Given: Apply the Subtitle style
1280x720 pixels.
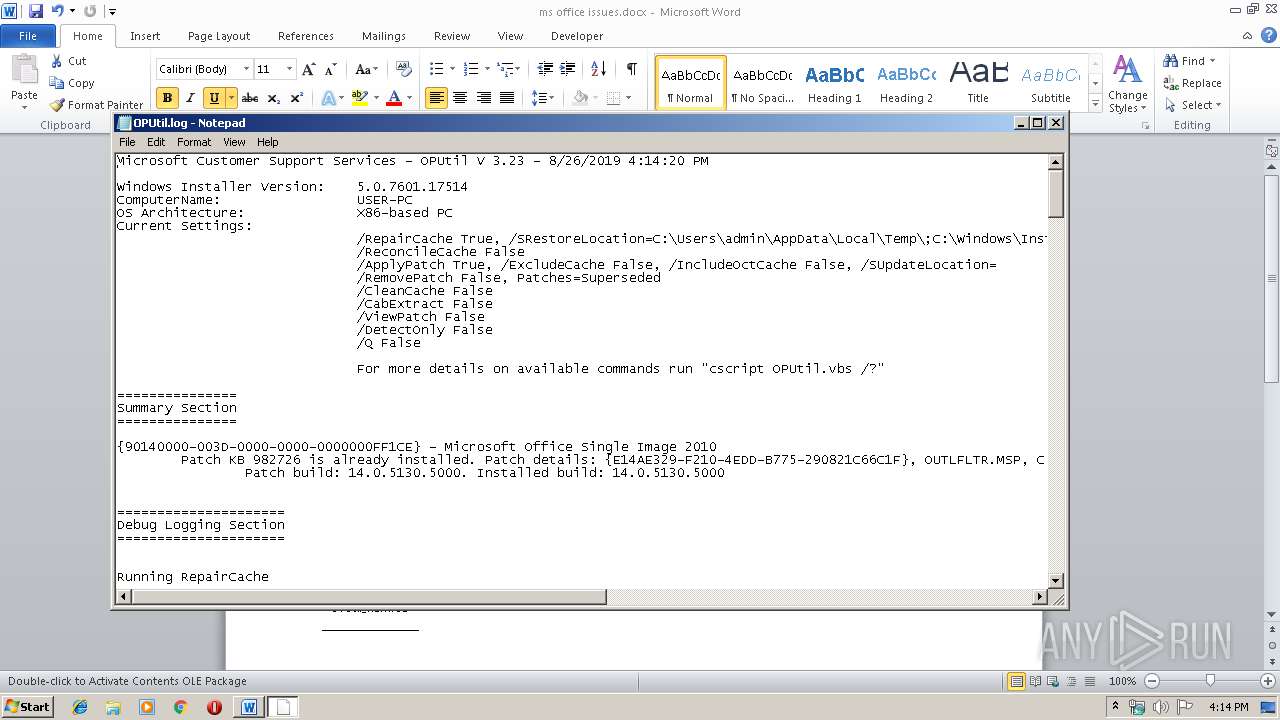Looking at the screenshot, I should point(1050,83).
